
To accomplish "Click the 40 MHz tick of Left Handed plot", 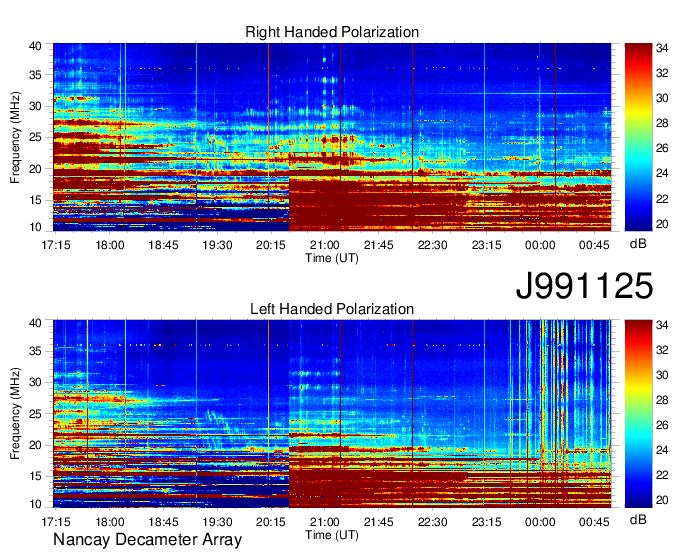I will (36, 323).
